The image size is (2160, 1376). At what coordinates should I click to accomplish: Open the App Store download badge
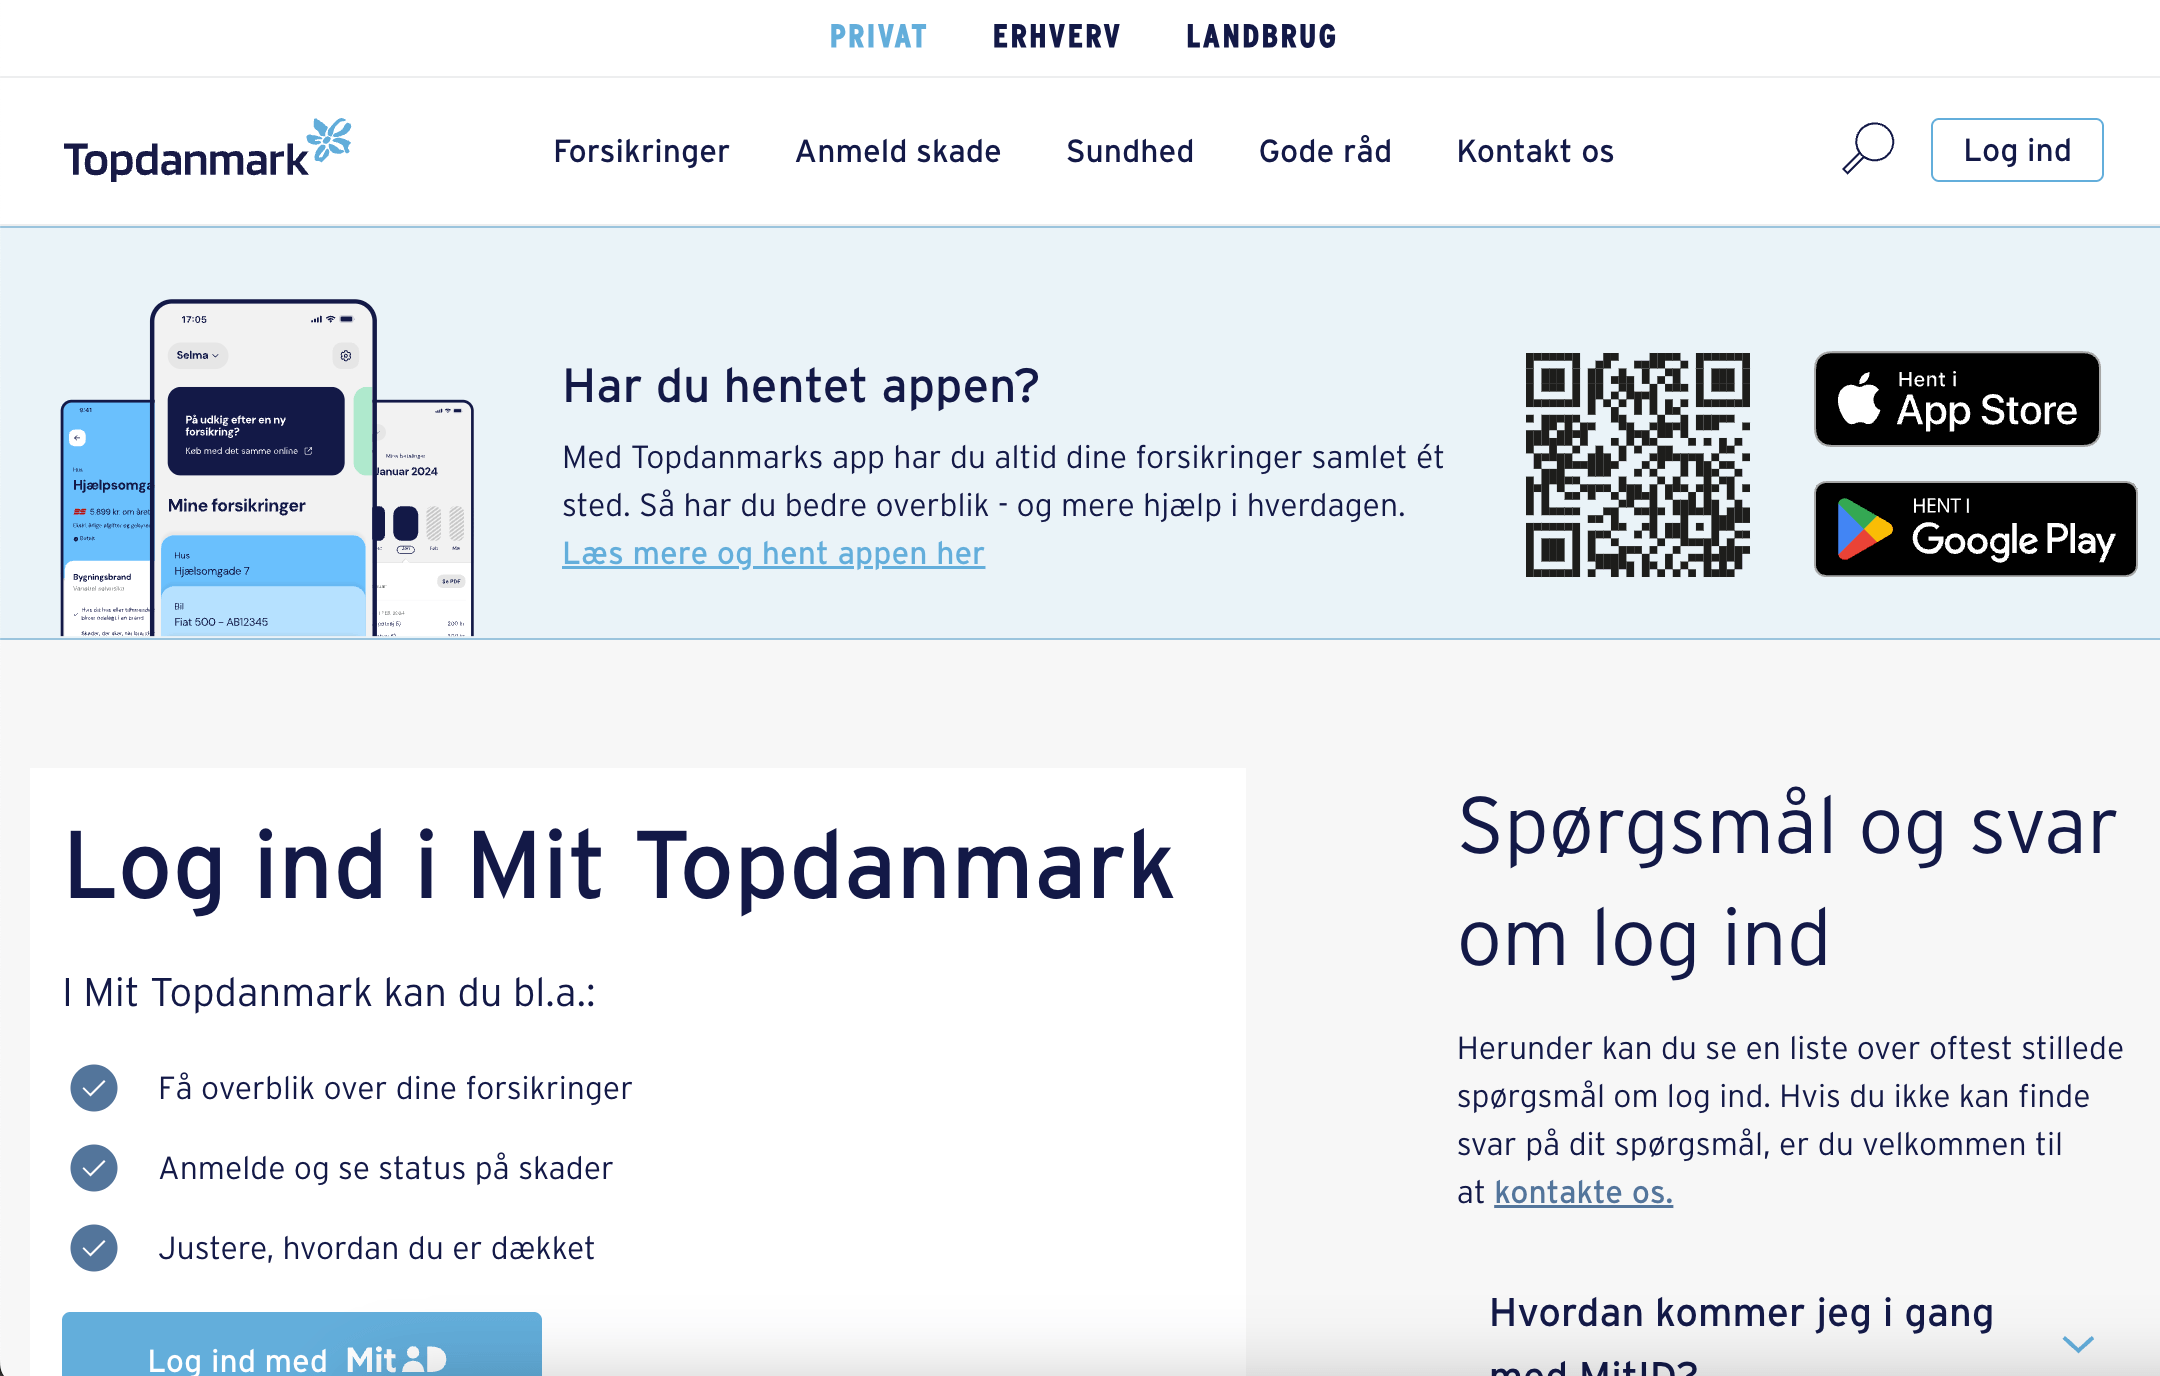point(1957,399)
